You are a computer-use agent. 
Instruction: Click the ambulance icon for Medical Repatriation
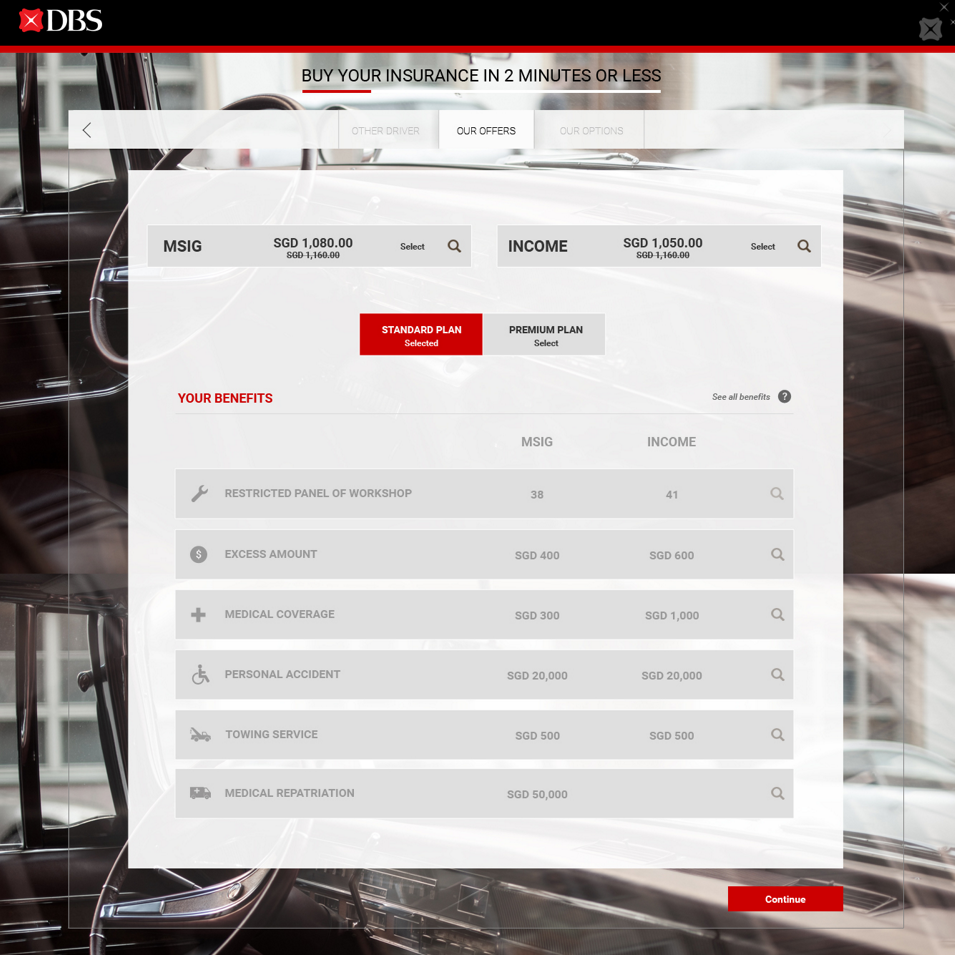click(x=200, y=793)
